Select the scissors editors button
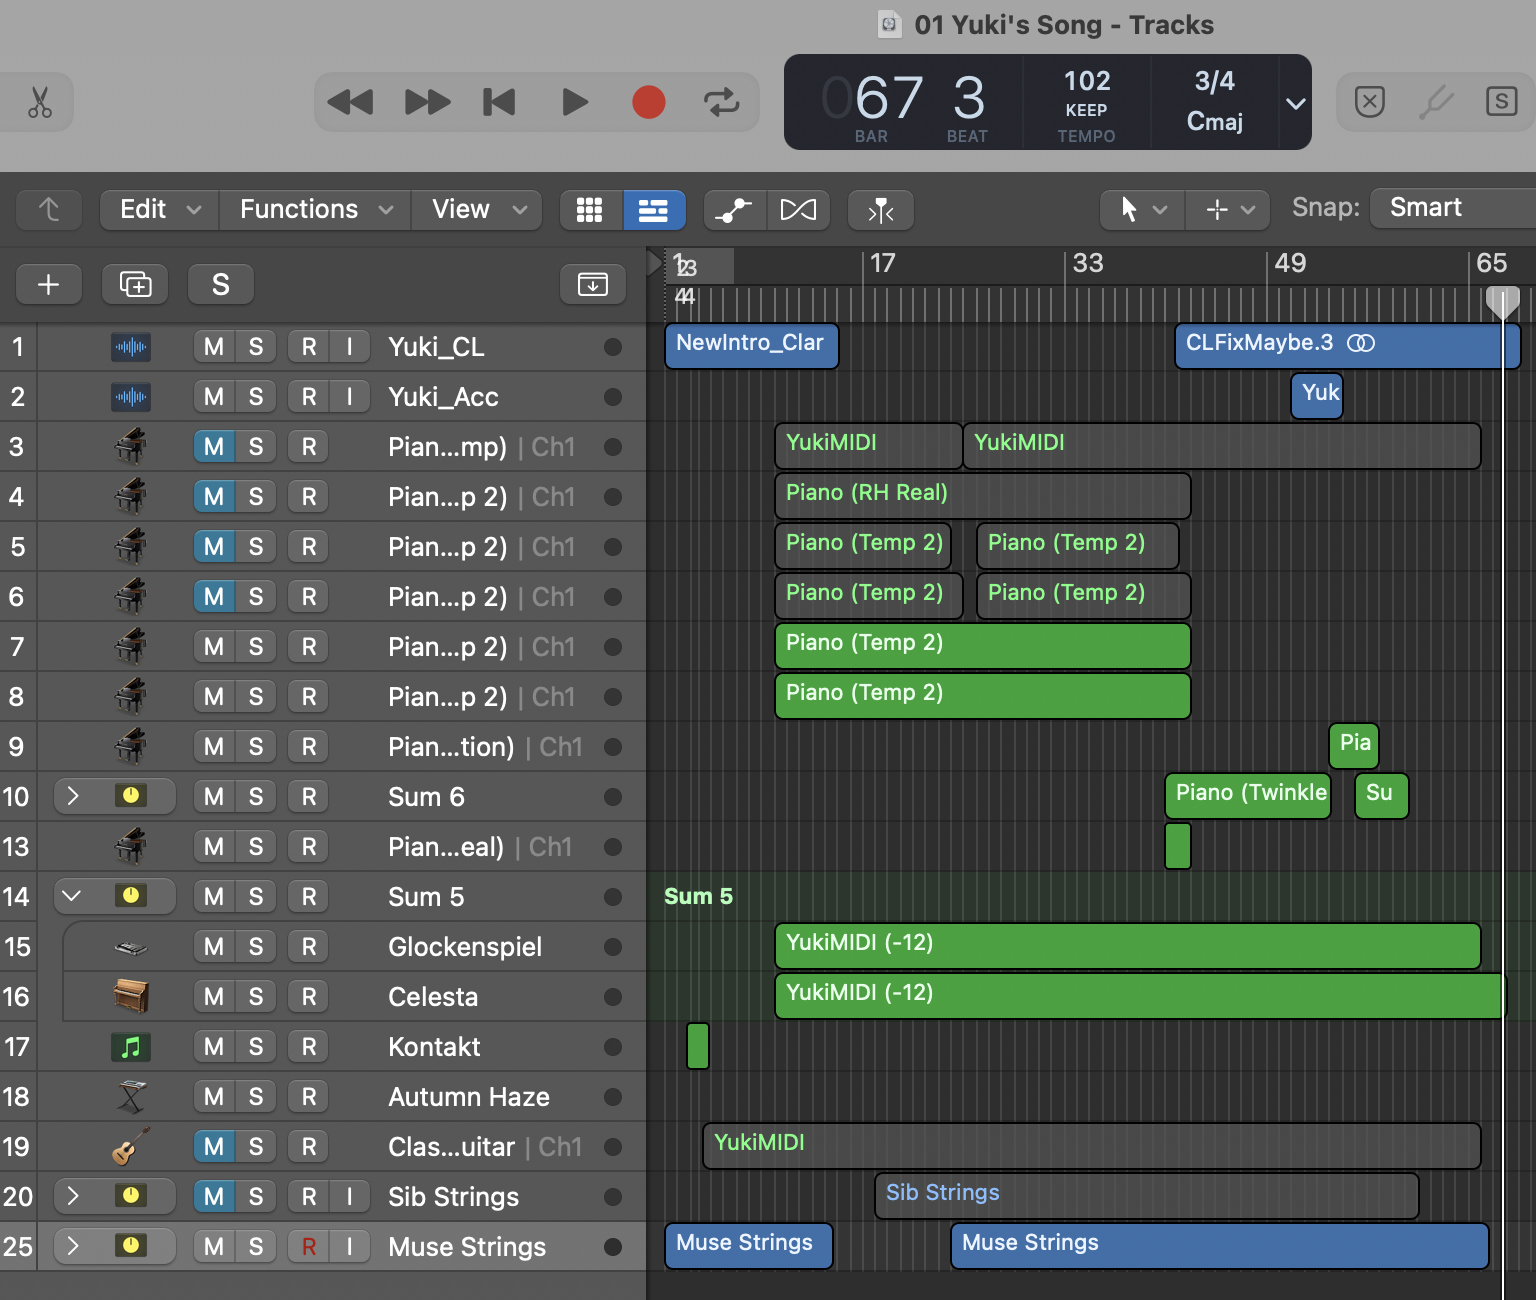The width and height of the screenshot is (1536, 1300). coord(39,102)
